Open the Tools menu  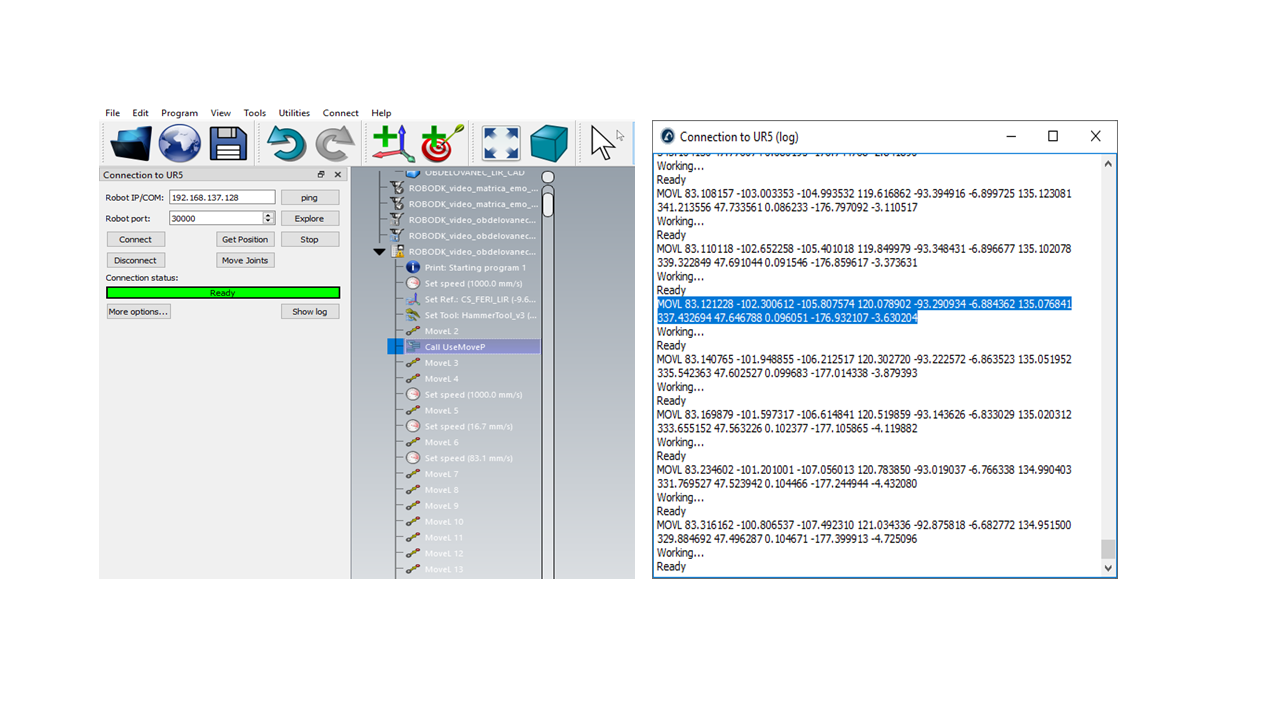(255, 113)
